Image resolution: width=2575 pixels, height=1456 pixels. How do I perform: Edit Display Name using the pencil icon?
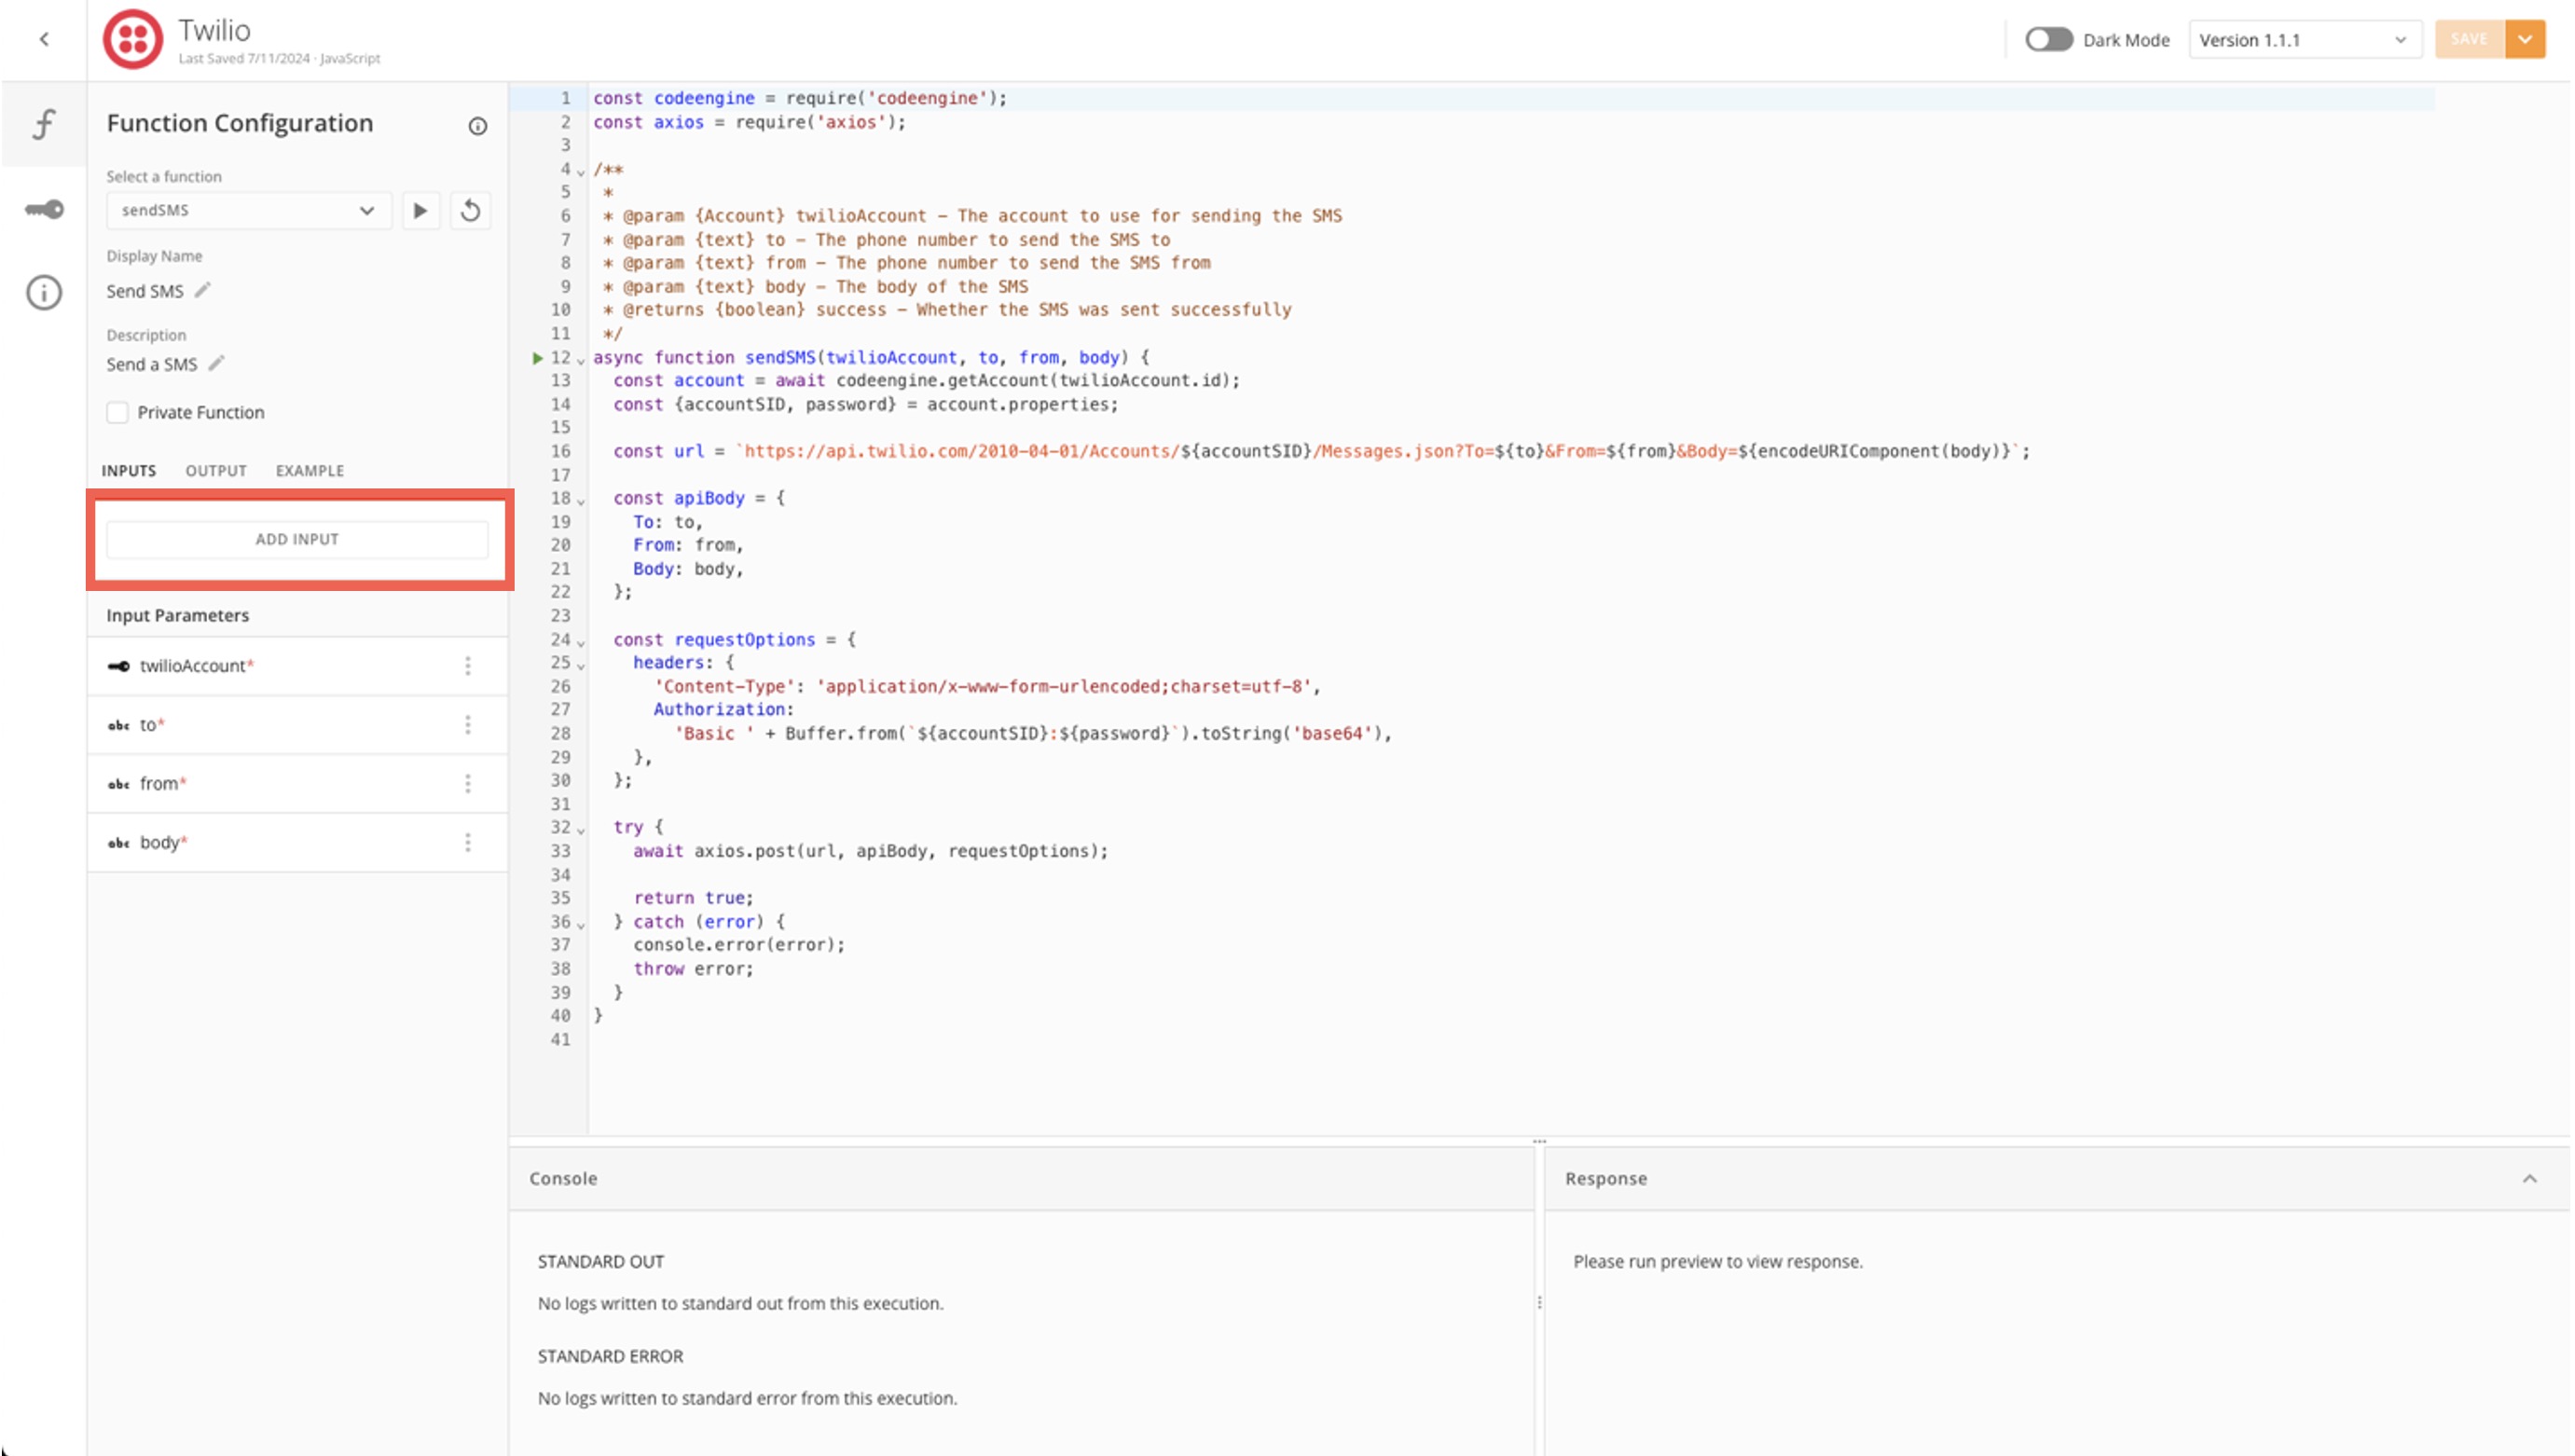[205, 290]
